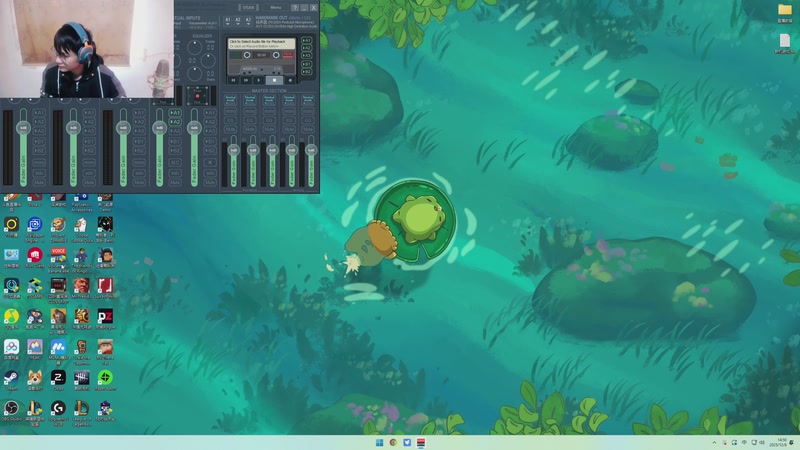Disable the lit A1 on the fourth strip

(175, 113)
